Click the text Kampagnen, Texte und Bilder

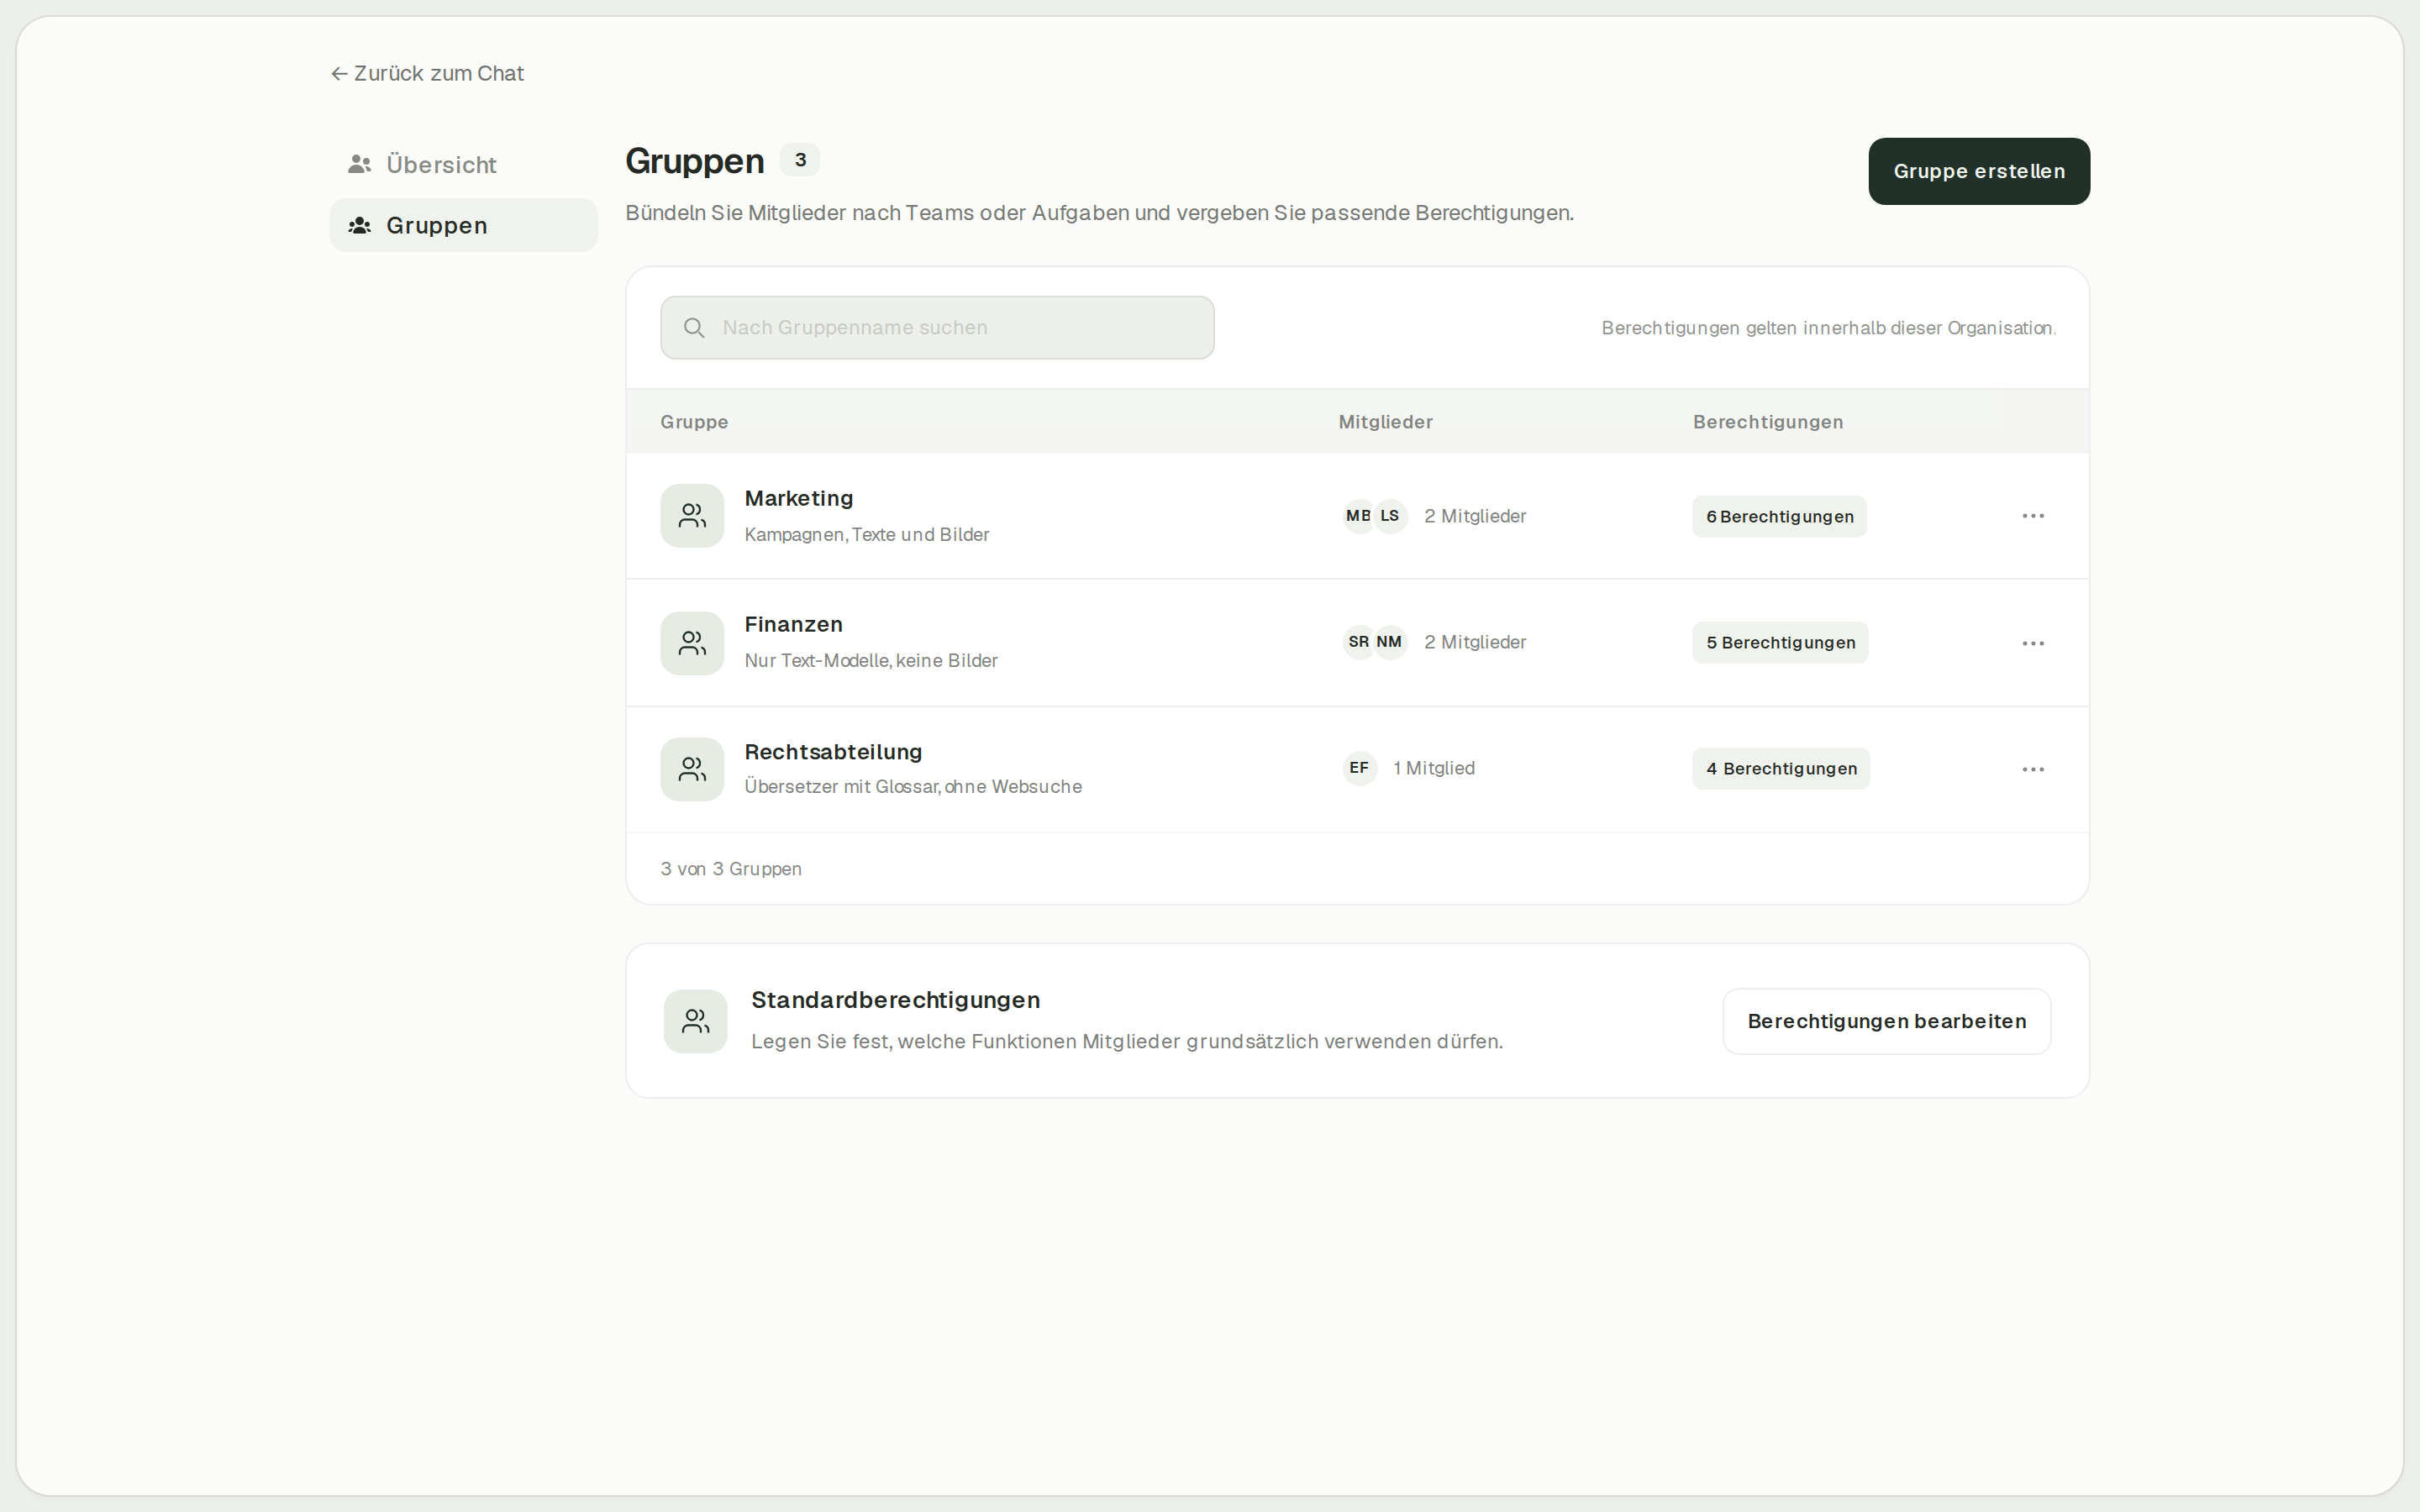(x=867, y=534)
